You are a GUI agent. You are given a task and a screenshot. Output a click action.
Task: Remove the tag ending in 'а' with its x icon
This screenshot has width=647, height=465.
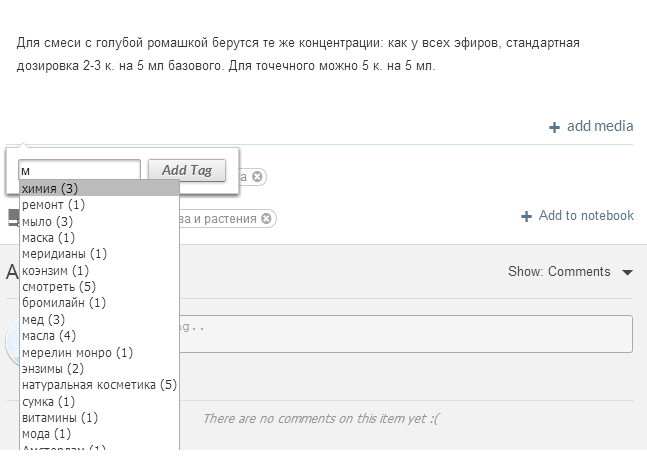257,177
